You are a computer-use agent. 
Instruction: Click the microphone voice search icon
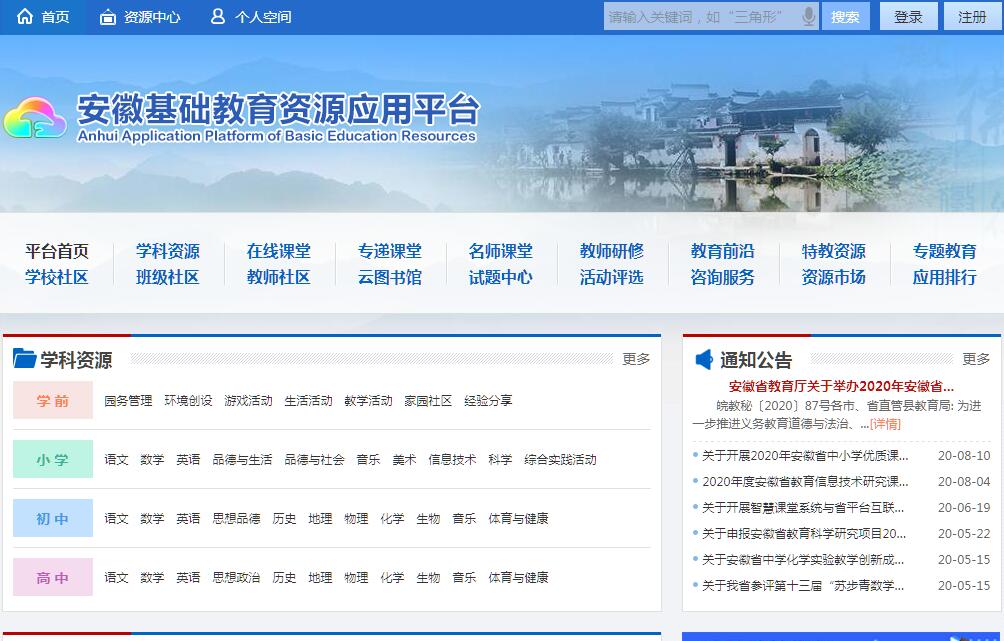809,17
